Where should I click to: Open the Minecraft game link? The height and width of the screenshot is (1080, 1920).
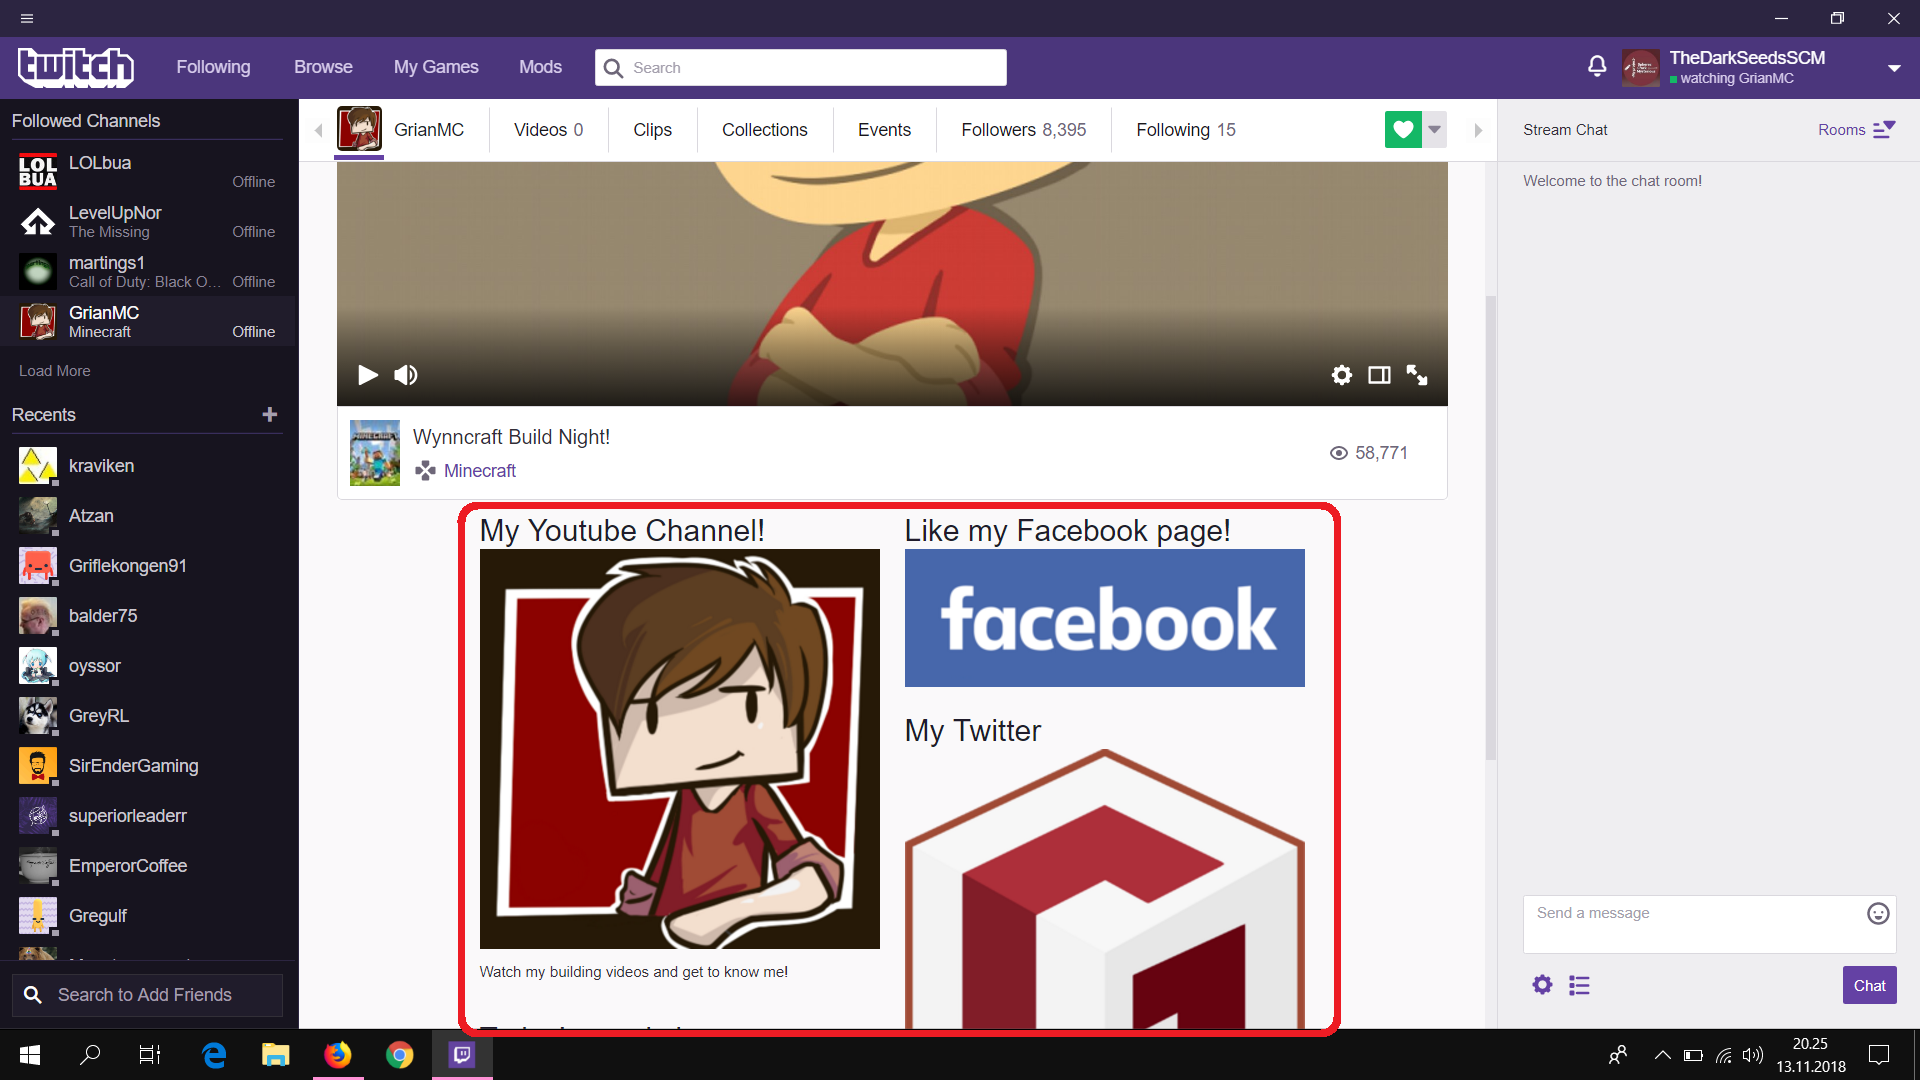pyautogui.click(x=480, y=470)
